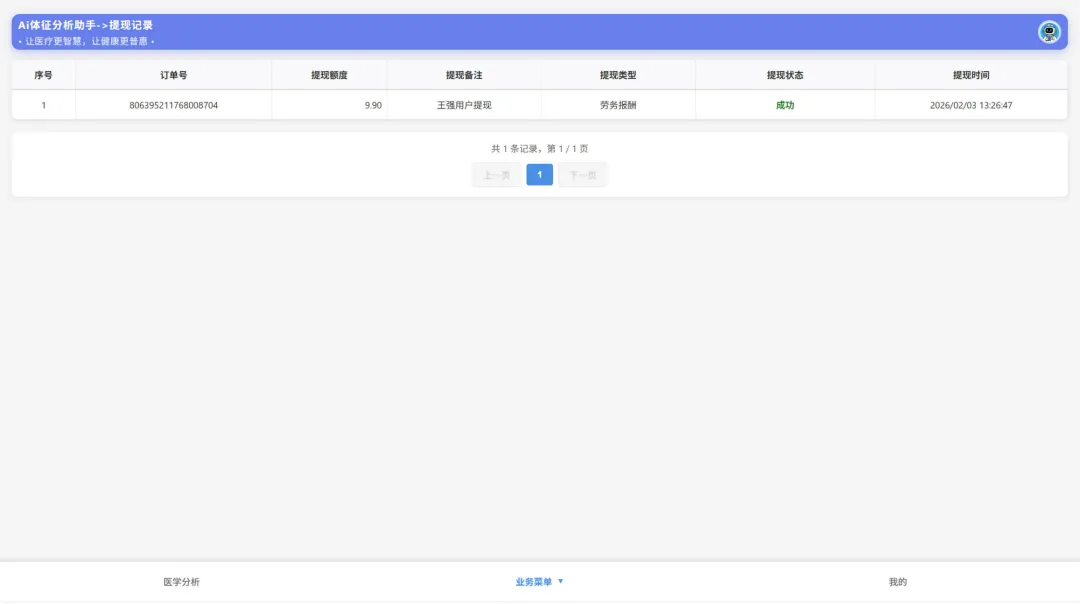Click the 下一页 next page button
1080x604 pixels.
click(x=583, y=175)
